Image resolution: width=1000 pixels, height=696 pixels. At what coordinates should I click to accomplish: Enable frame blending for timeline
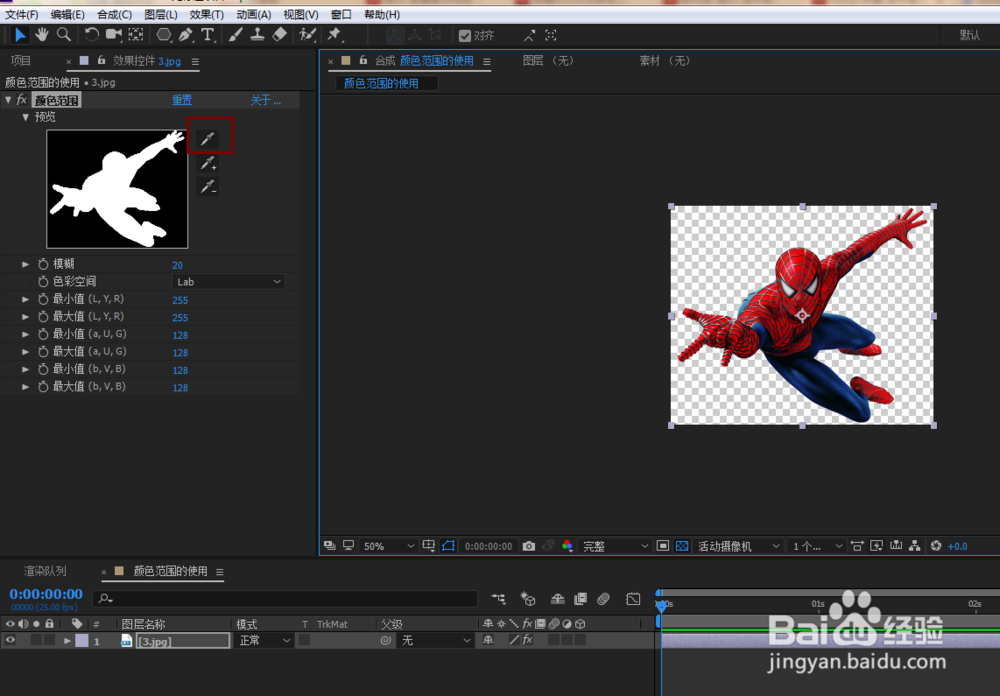[x=580, y=598]
